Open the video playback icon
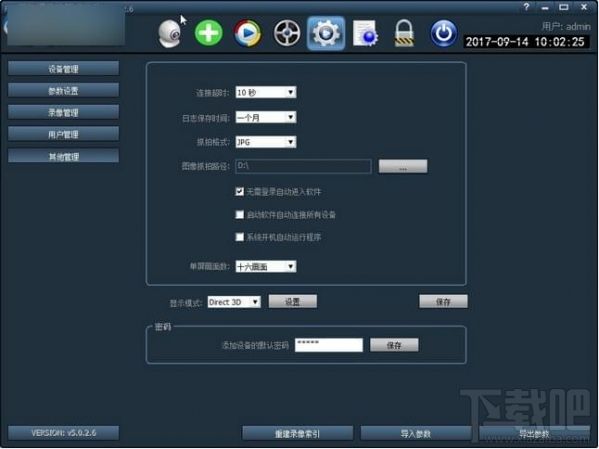599x449 pixels. click(248, 33)
